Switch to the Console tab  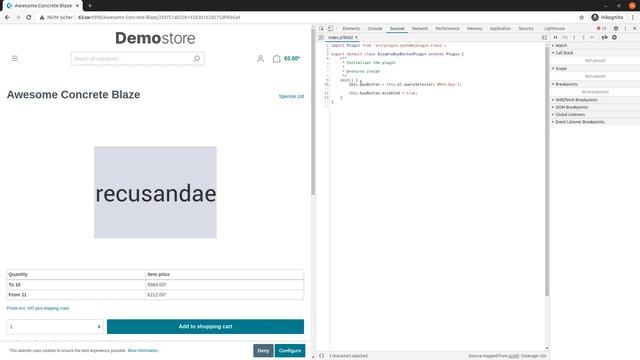click(x=375, y=29)
